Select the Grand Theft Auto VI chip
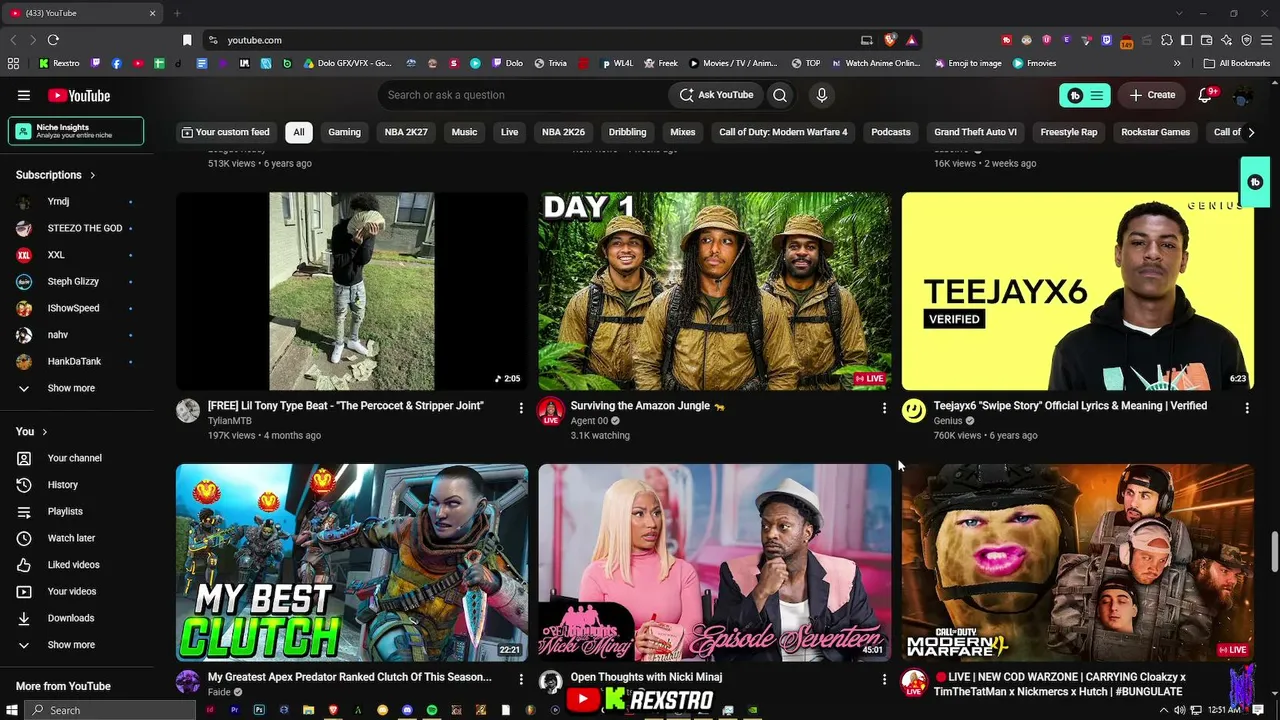1280x720 pixels. [x=975, y=132]
